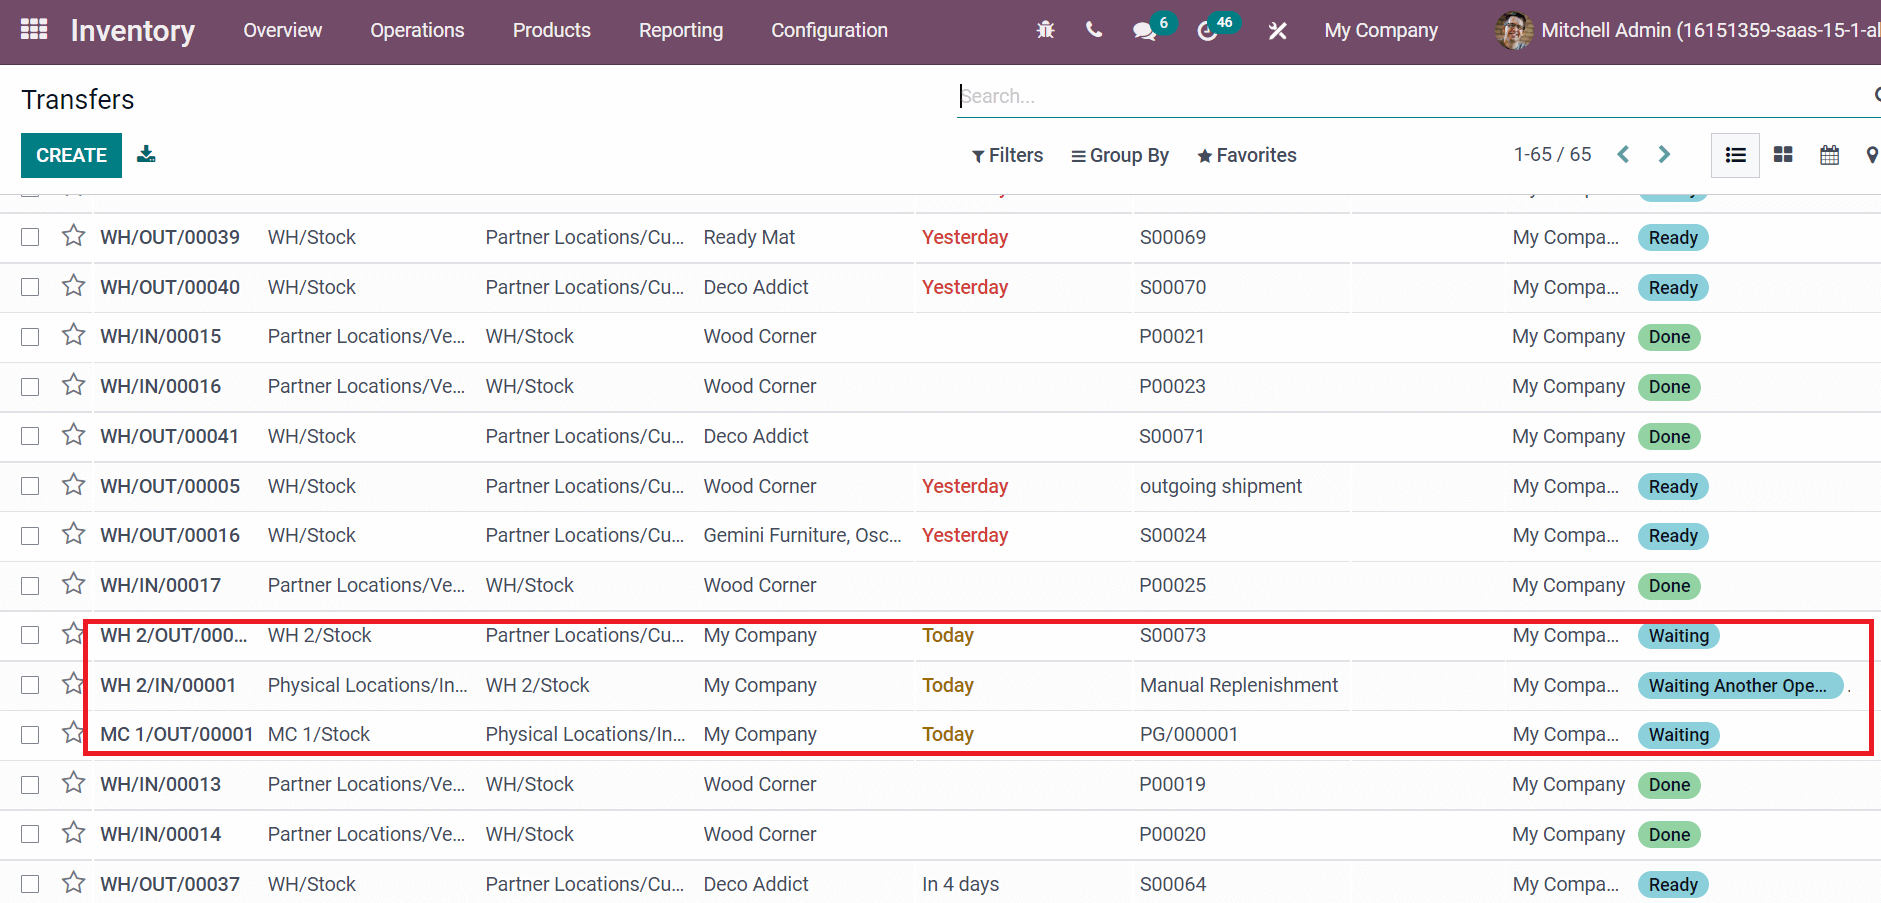Open the Products menu
Screen dimensions: 1881x903
(x=552, y=30)
